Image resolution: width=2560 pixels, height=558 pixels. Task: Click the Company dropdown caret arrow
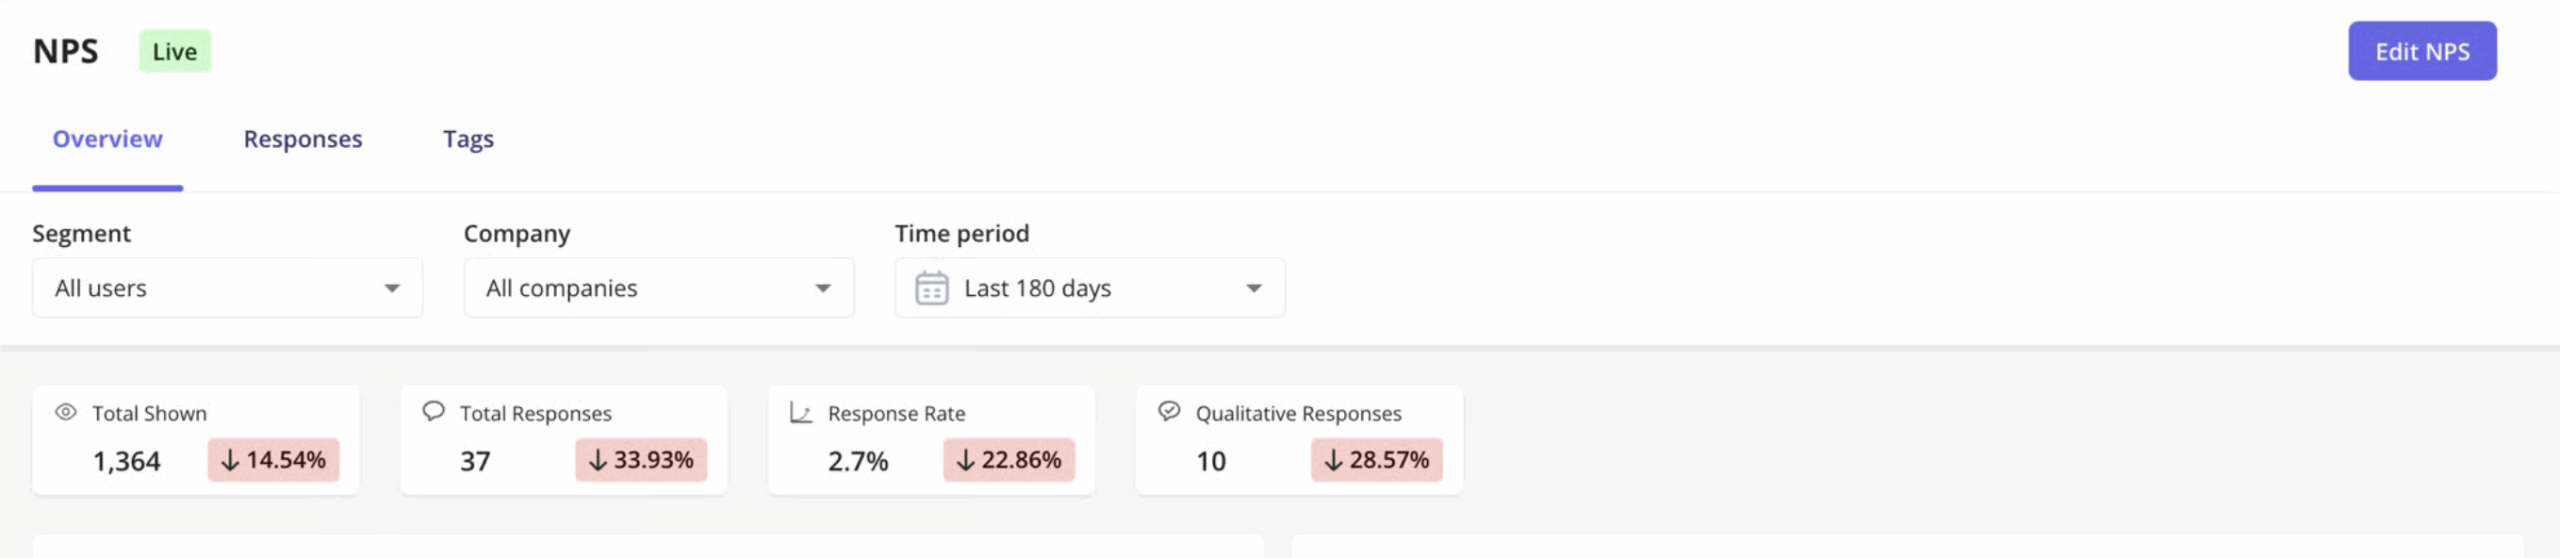coord(823,289)
